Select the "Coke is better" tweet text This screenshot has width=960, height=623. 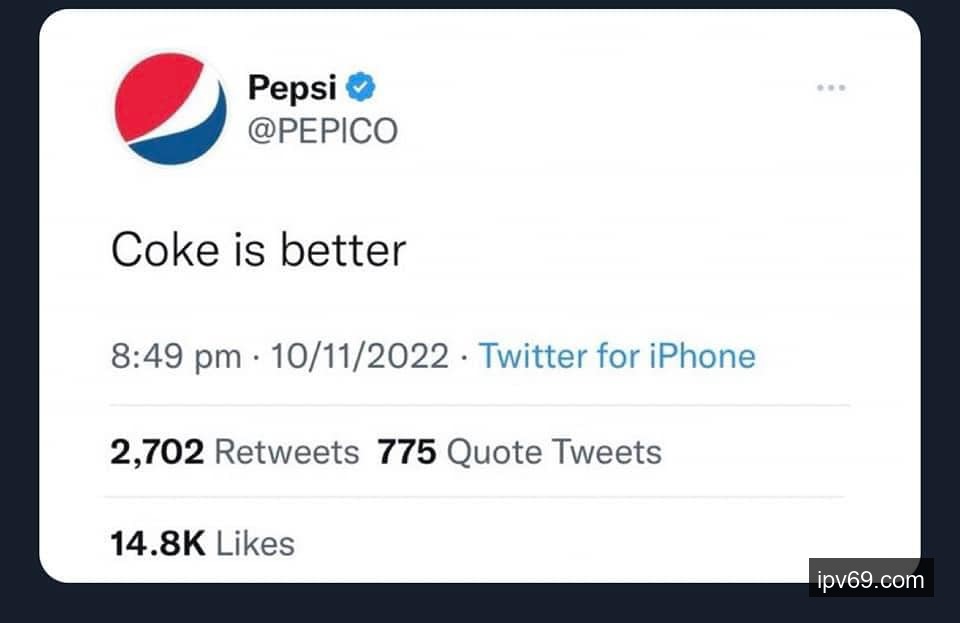258,250
